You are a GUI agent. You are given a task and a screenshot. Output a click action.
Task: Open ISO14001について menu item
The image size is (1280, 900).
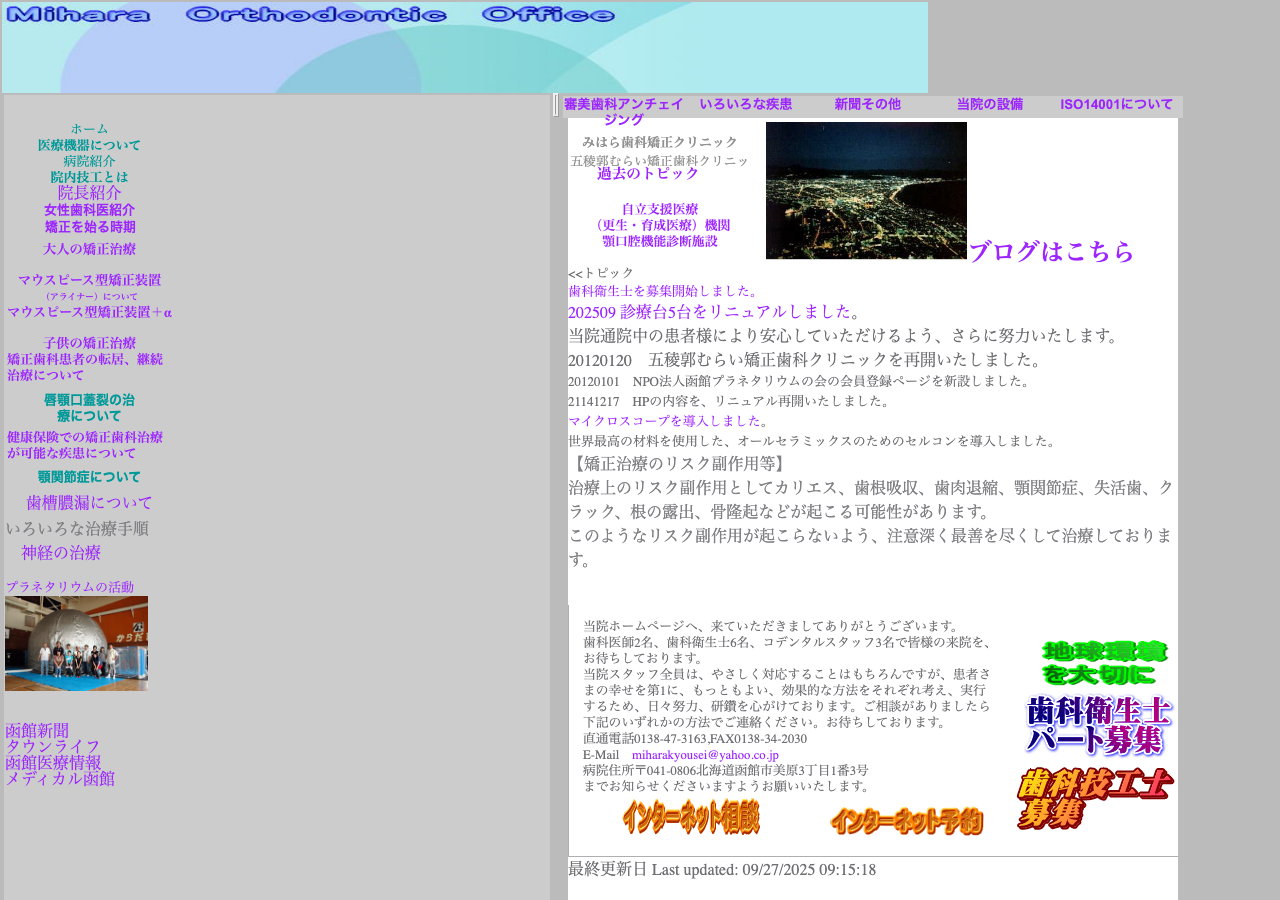(x=1116, y=104)
